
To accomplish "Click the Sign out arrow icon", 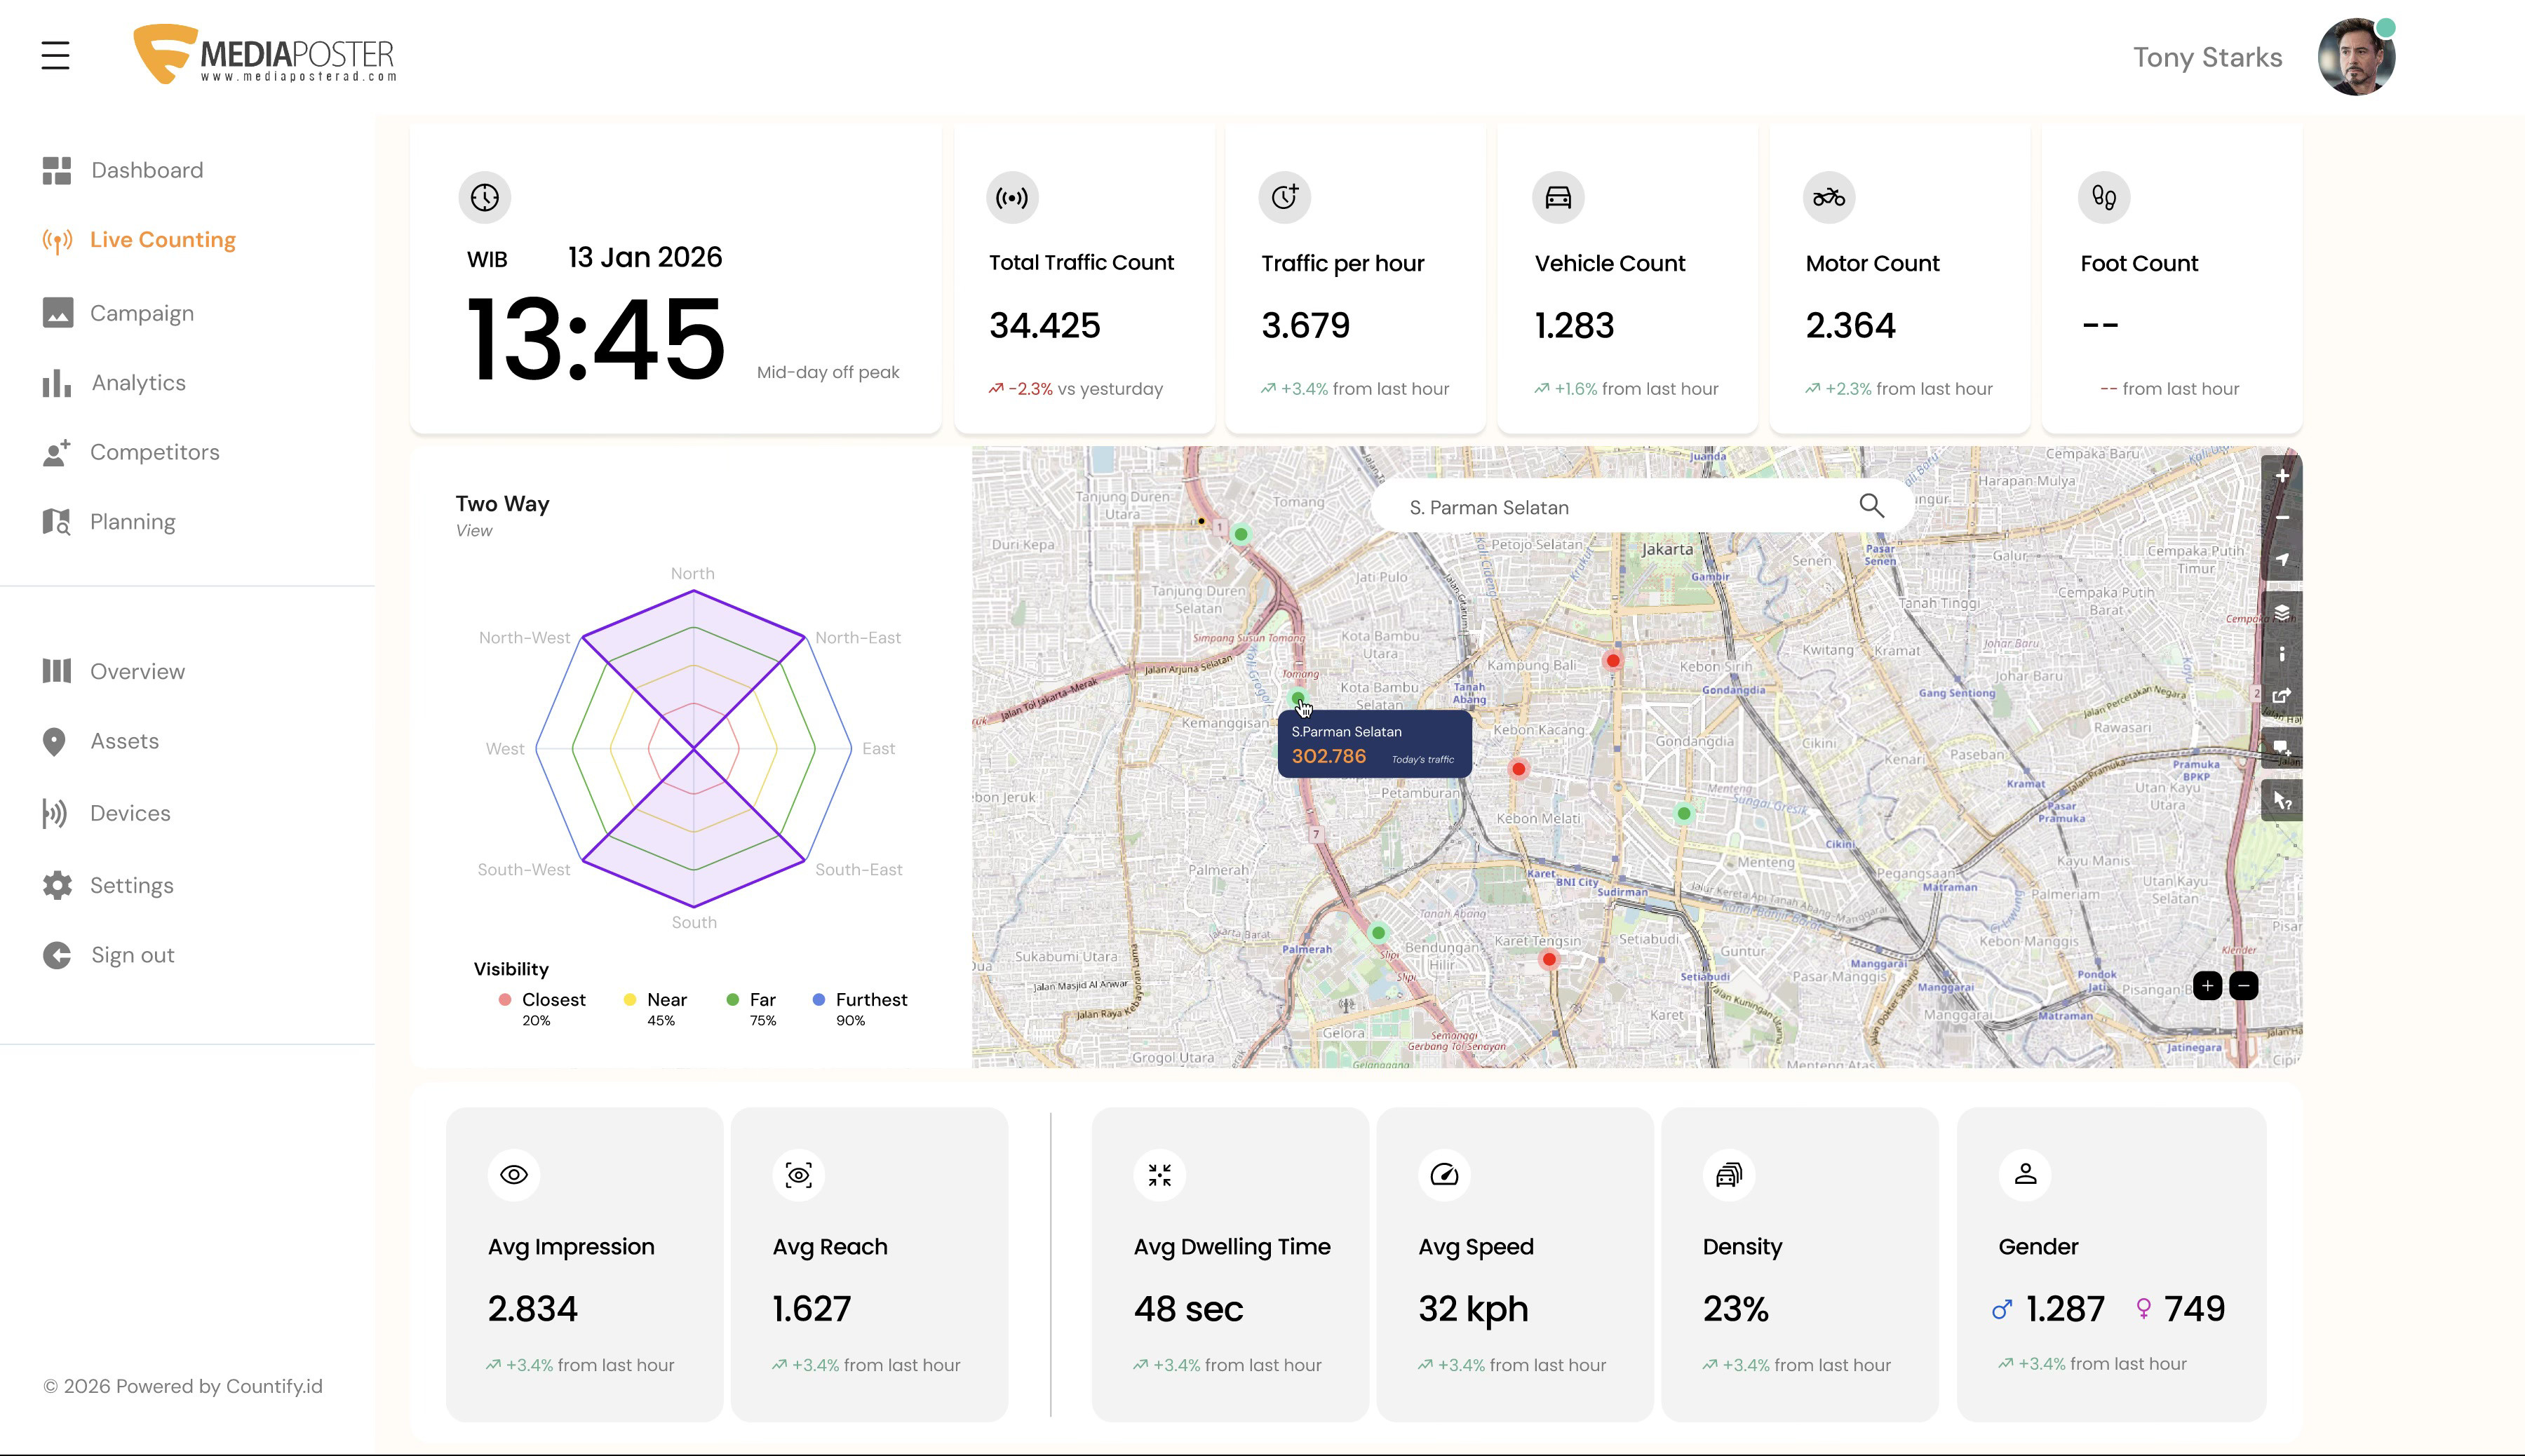I will (x=57, y=956).
